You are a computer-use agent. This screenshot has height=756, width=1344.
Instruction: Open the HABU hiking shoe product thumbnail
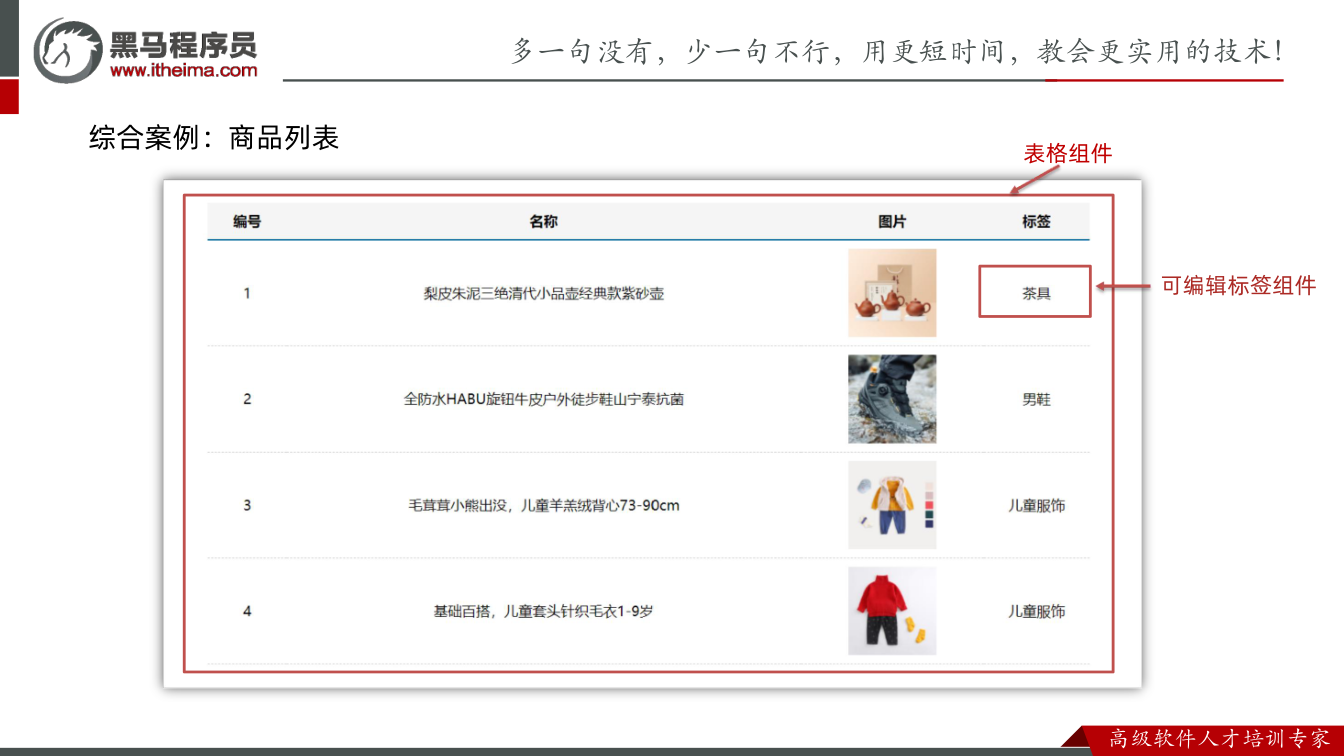(892, 399)
